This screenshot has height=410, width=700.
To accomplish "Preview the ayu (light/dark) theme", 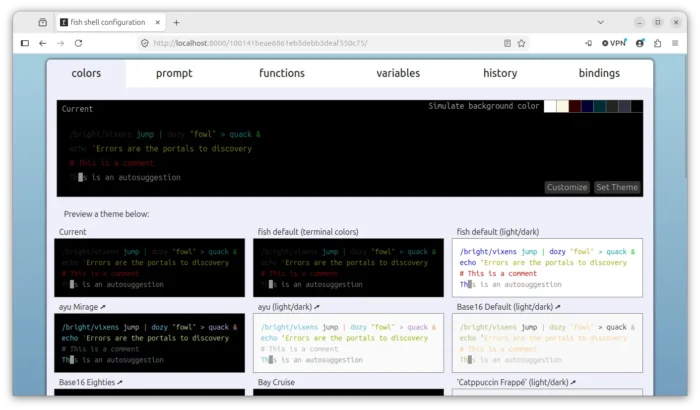I will (348, 343).
